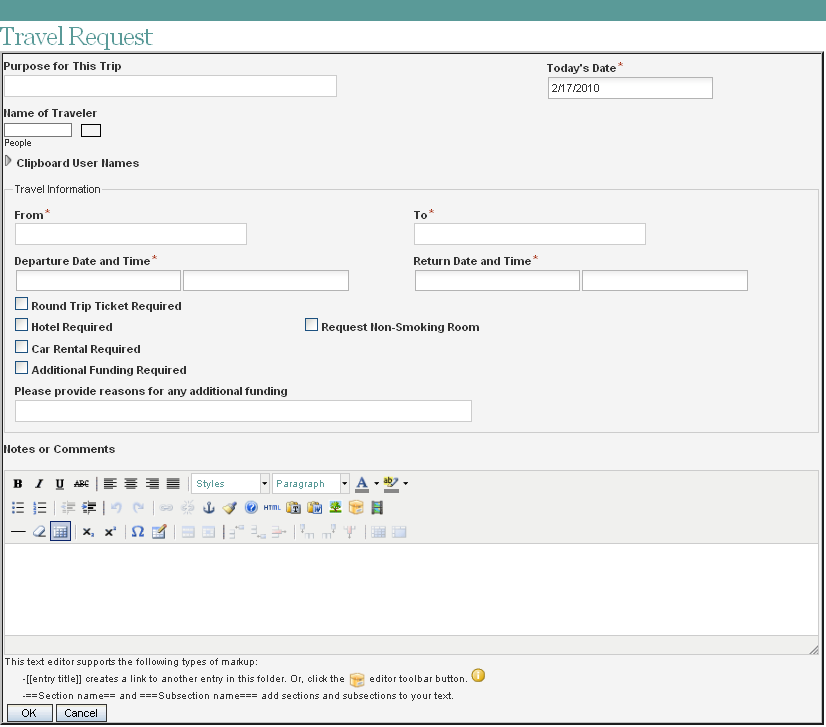Open editor help with the question mark icon

tap(251, 508)
